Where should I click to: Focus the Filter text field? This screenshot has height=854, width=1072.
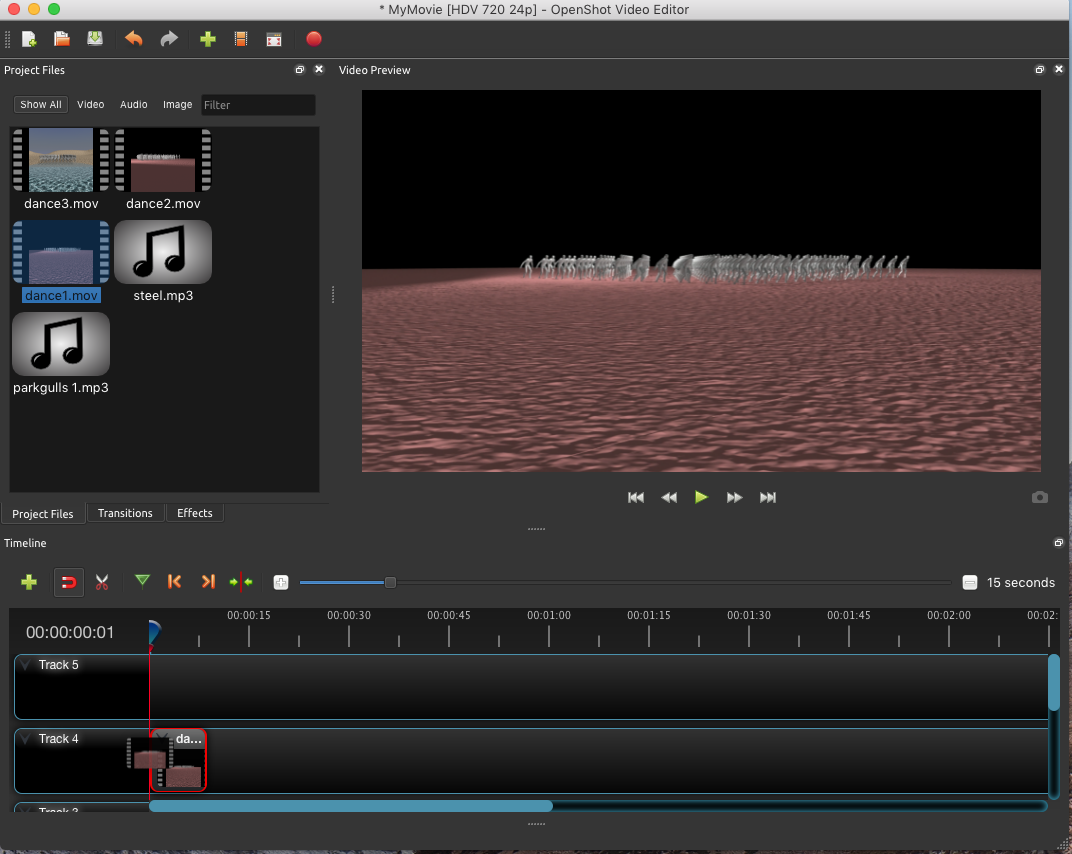click(x=258, y=105)
